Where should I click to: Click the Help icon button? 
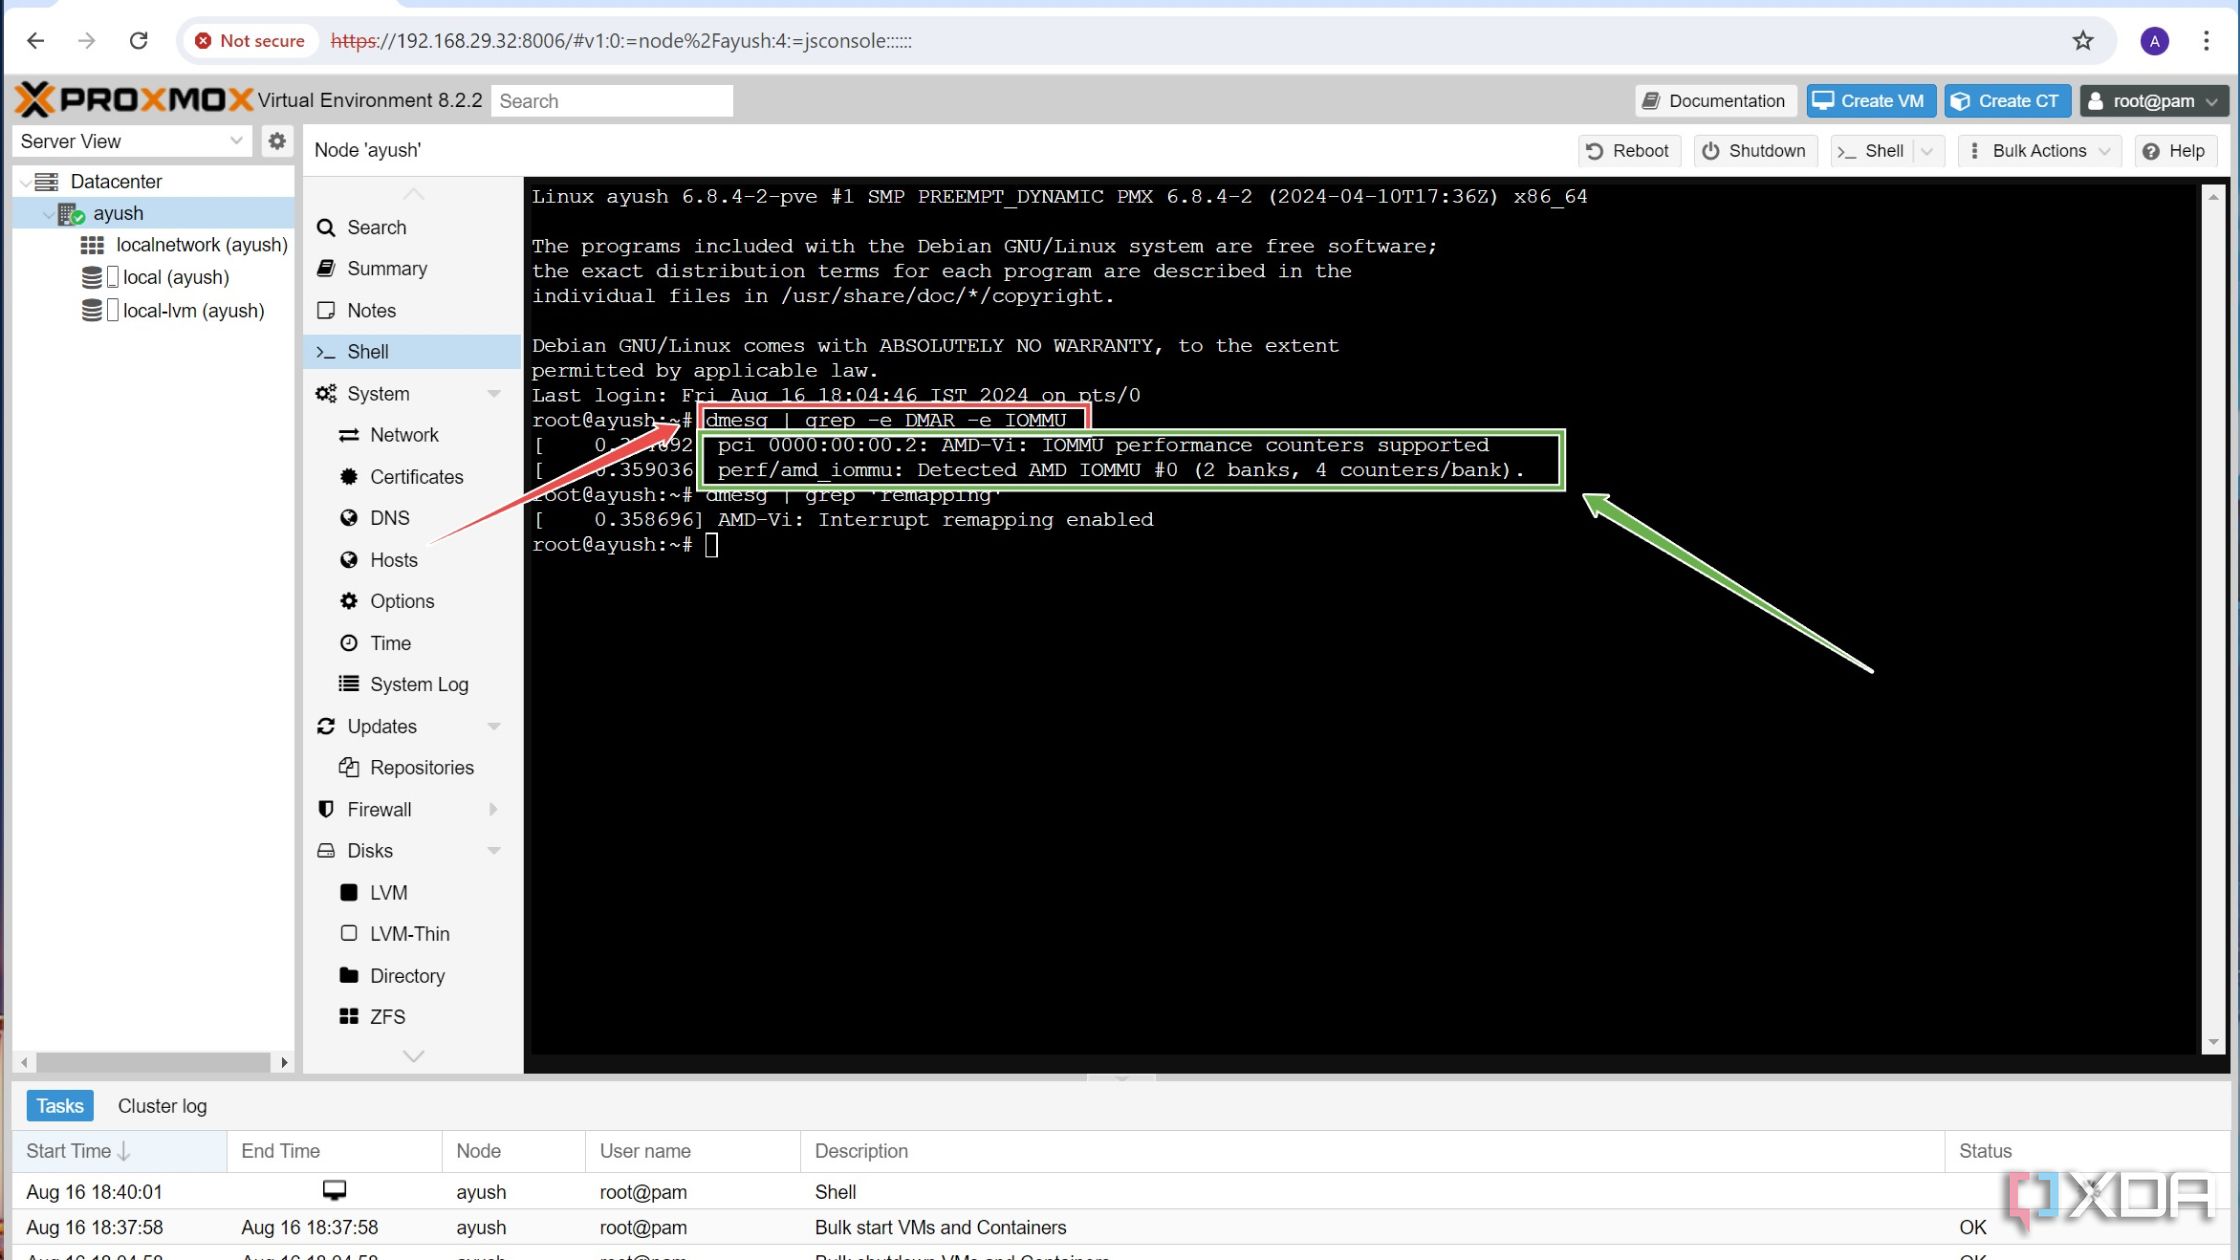tap(2174, 149)
